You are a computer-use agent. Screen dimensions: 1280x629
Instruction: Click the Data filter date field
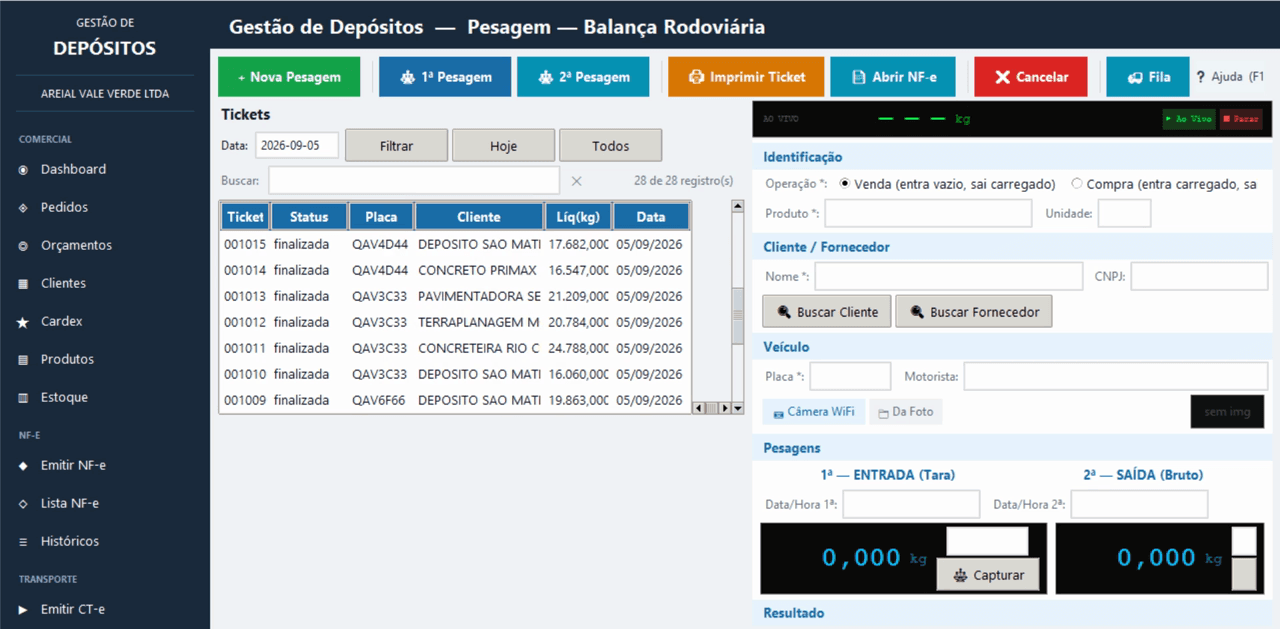(297, 146)
